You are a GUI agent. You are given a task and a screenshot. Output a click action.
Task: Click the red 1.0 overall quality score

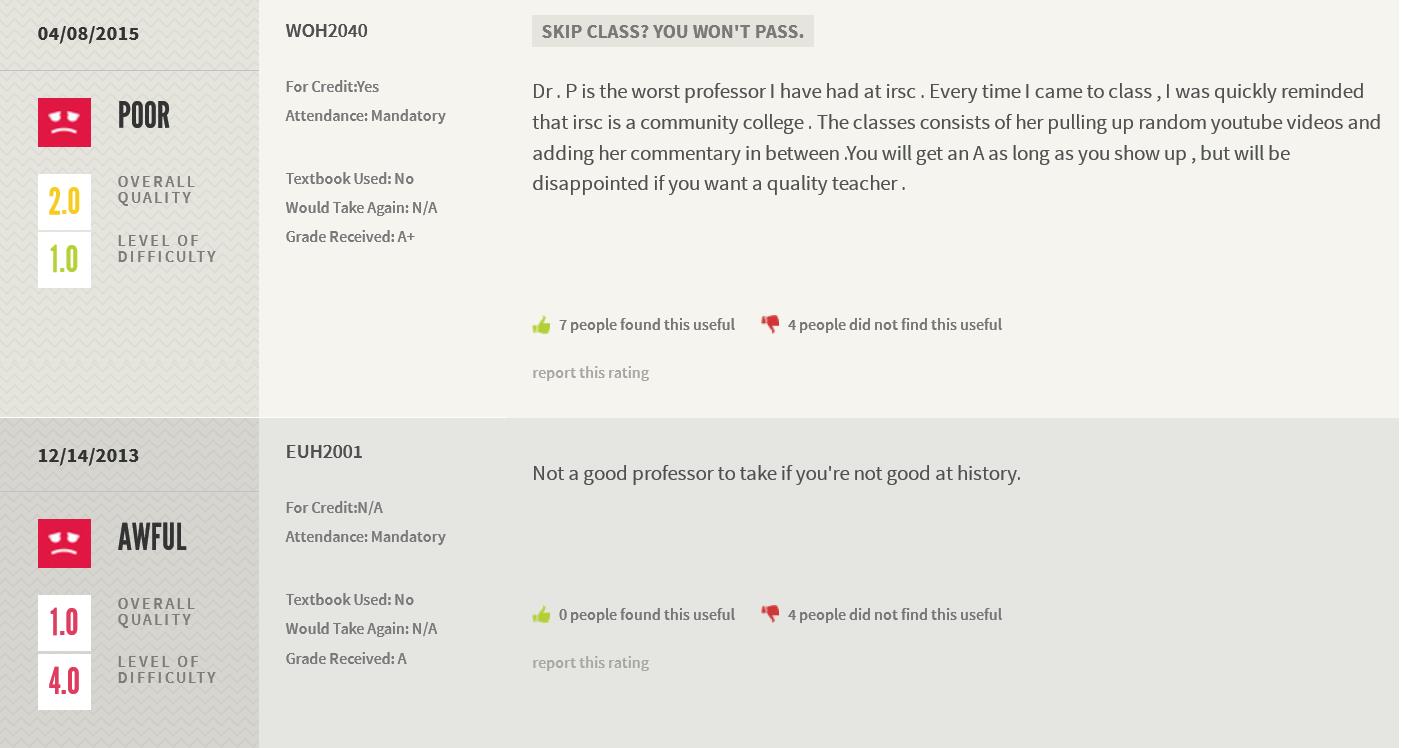64,623
